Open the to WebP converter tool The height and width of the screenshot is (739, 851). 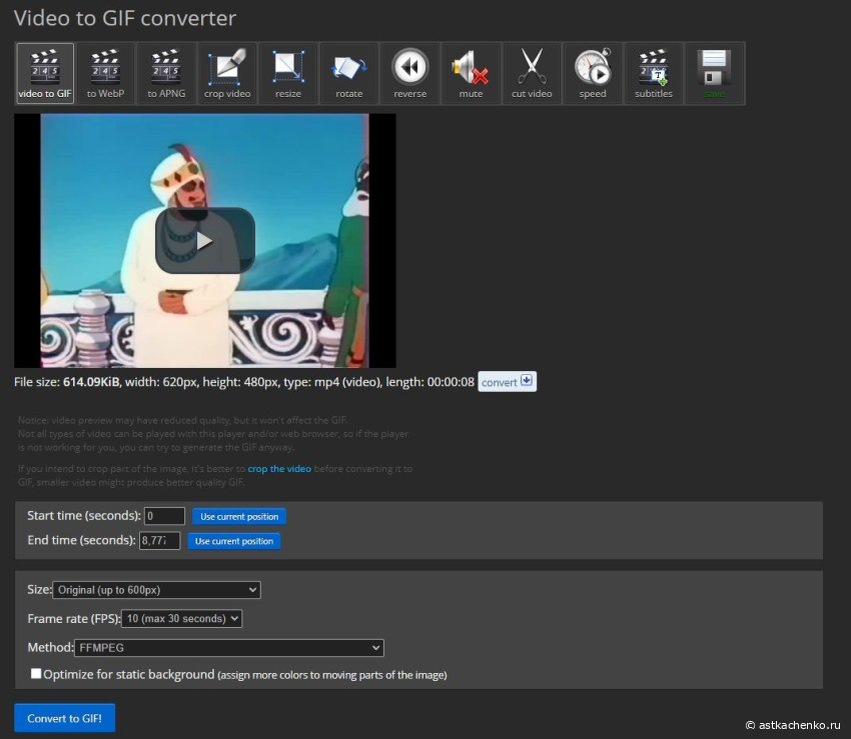pyautogui.click(x=105, y=73)
